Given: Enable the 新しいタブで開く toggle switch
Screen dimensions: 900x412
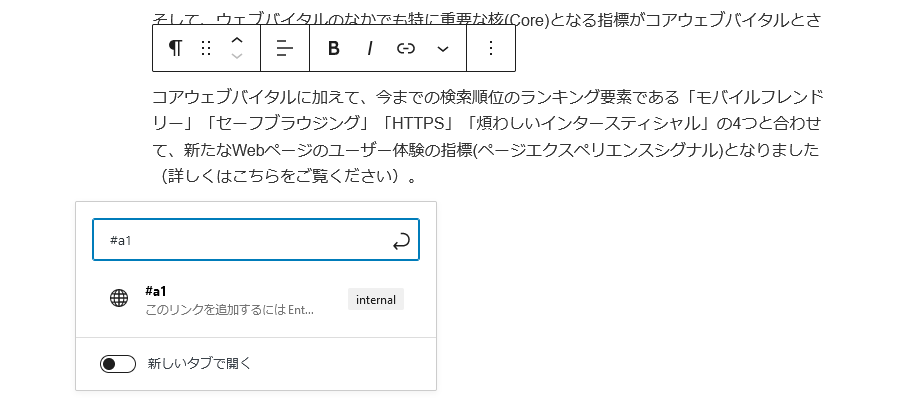Looking at the screenshot, I should pyautogui.click(x=118, y=364).
